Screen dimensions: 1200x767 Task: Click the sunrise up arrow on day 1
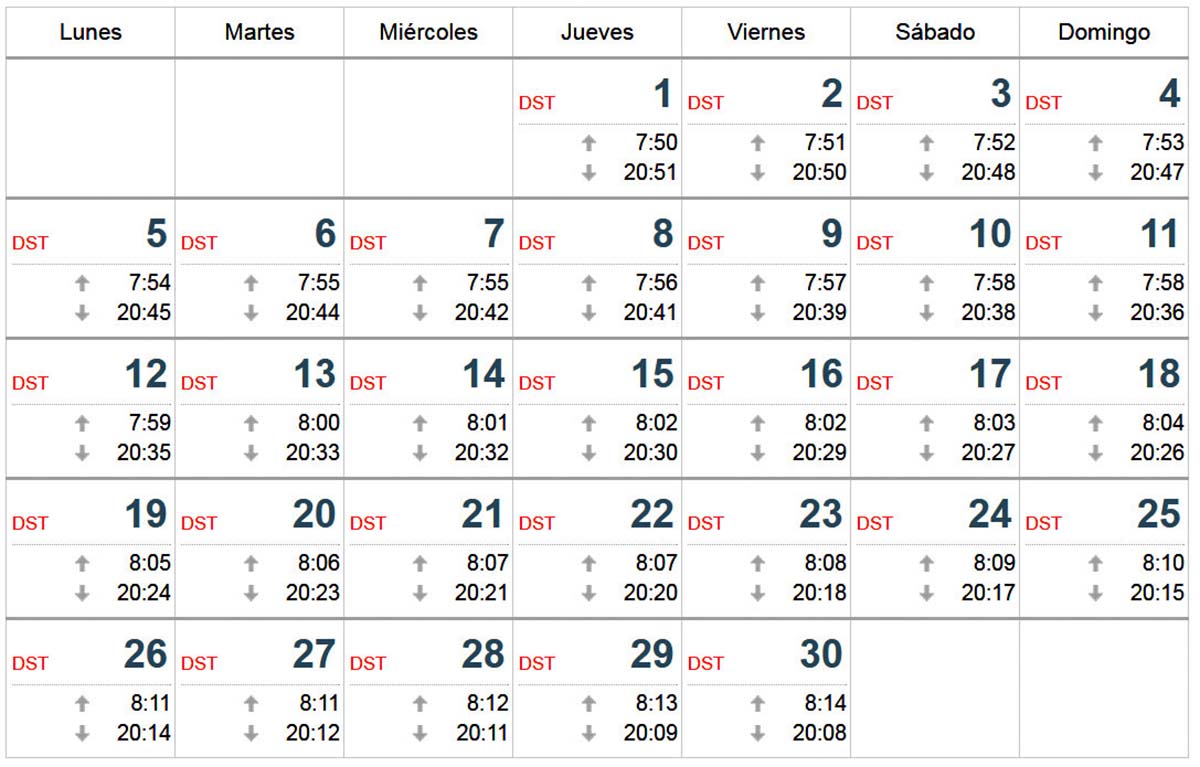(x=589, y=143)
